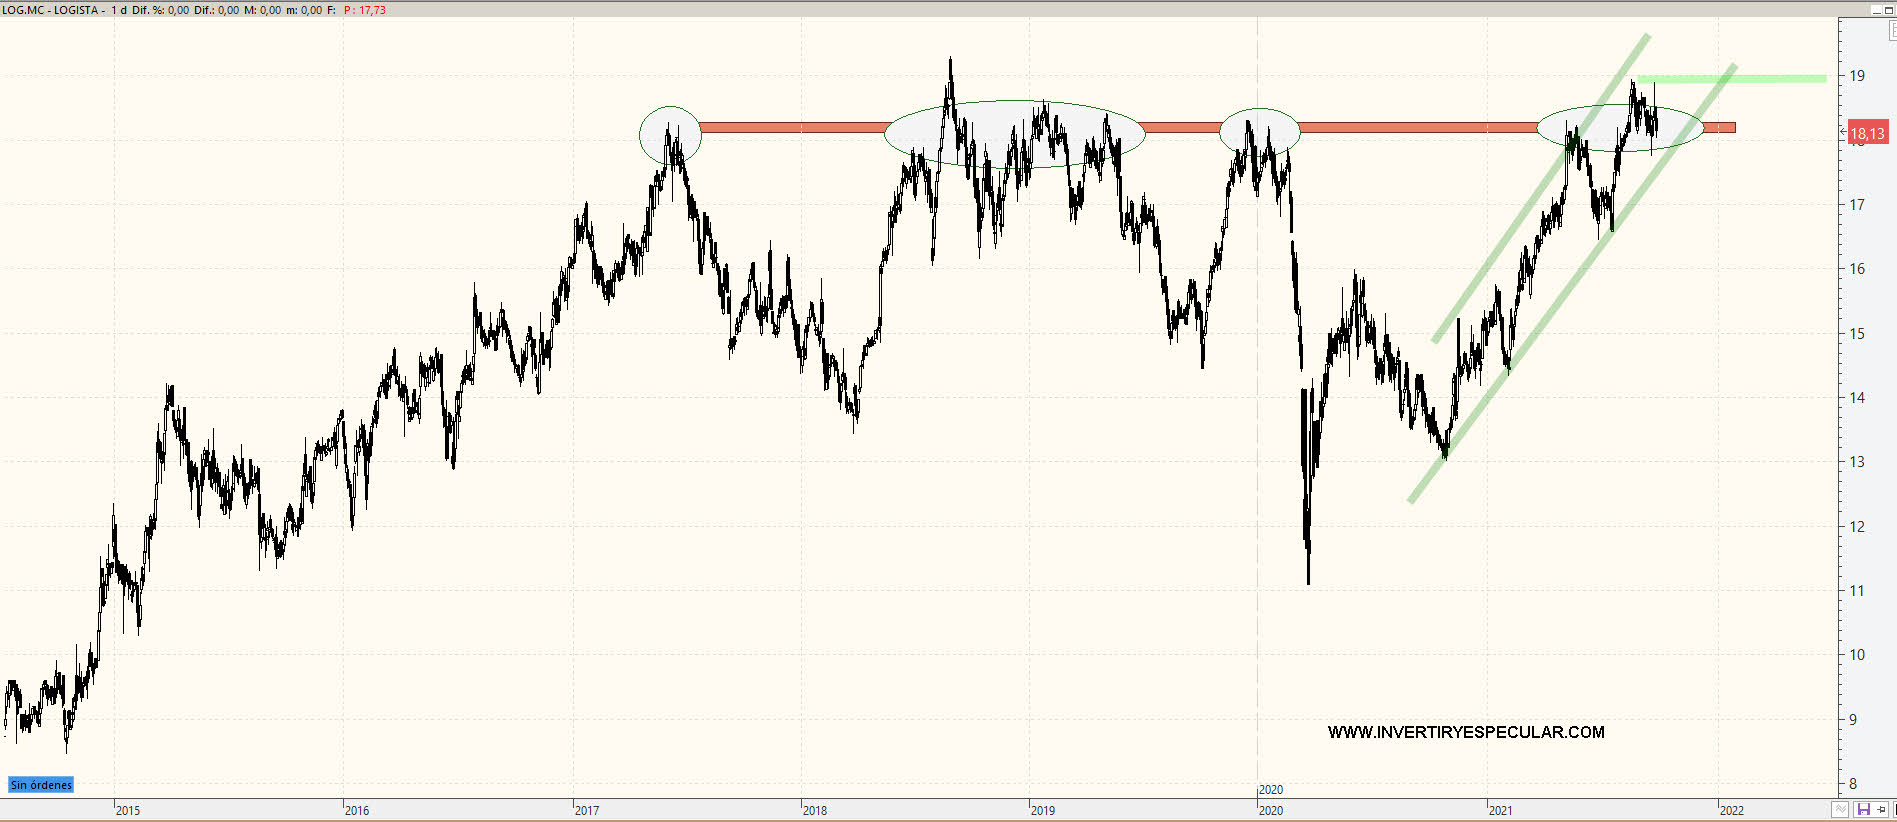1897x822 pixels.
Task: Click the "Sin órdenes" label
Action: [x=41, y=785]
